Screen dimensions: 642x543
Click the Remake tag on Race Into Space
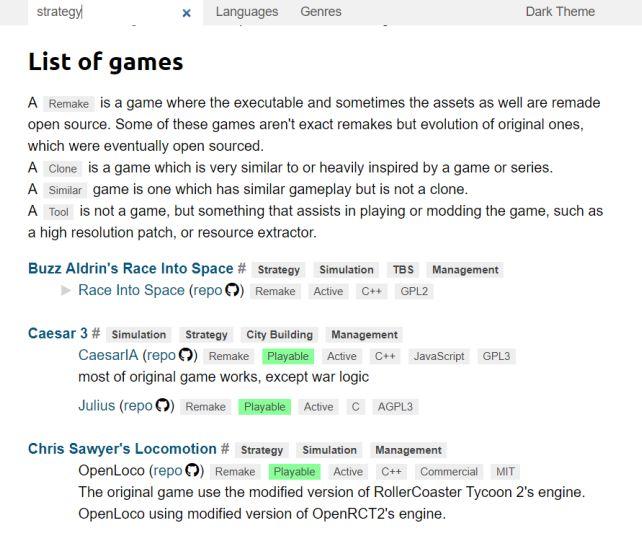point(275,291)
